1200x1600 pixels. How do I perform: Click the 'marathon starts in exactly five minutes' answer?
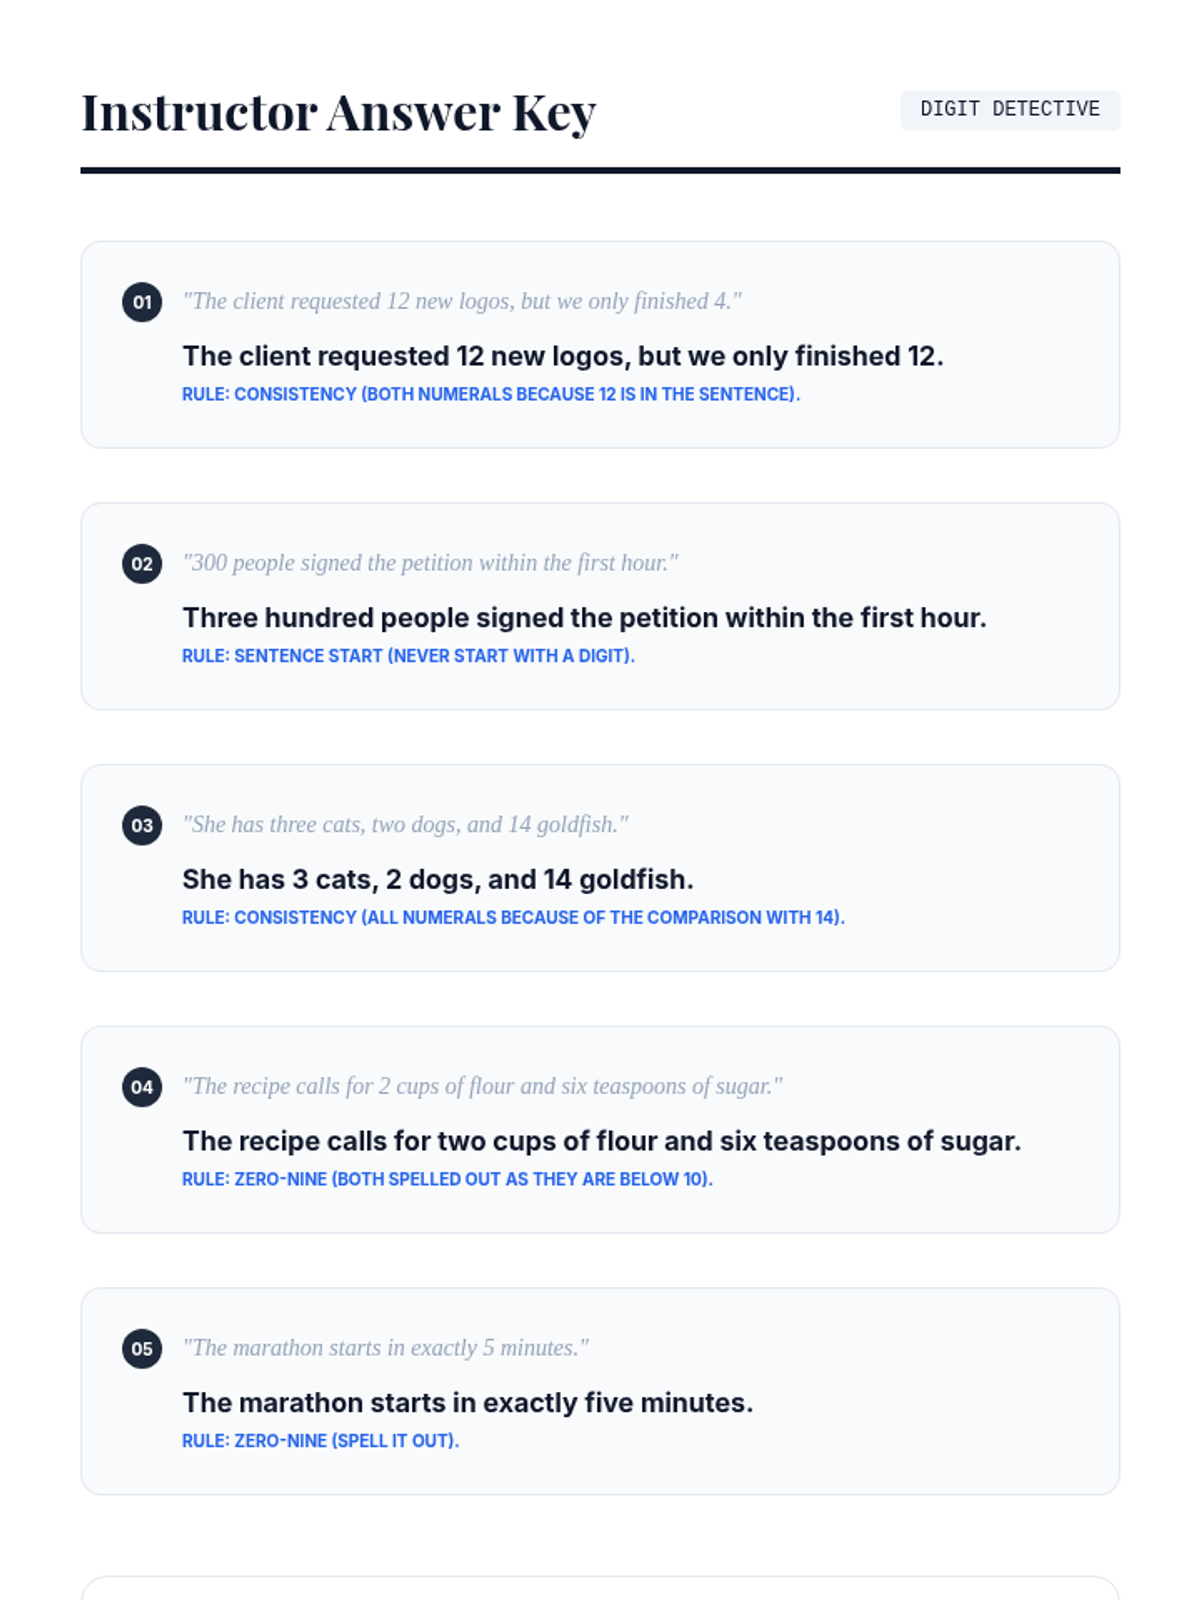pos(468,1403)
